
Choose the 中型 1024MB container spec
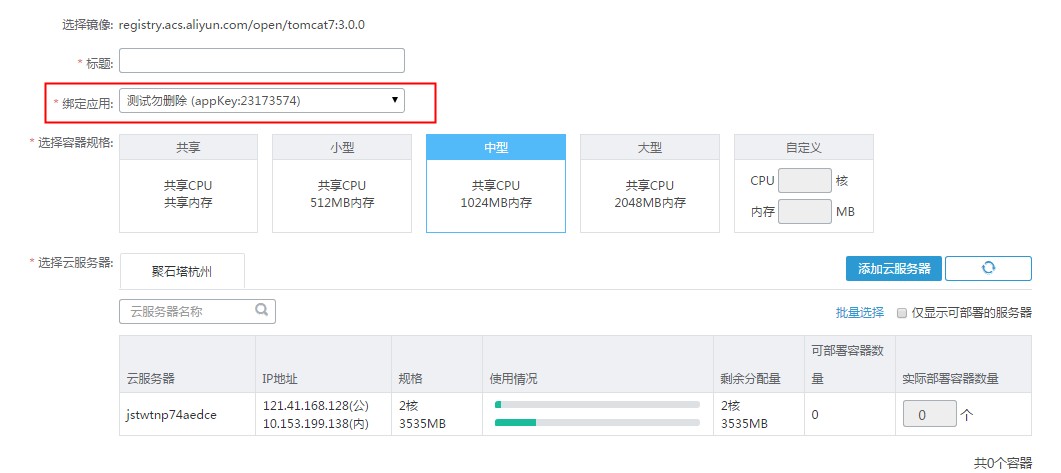496,184
